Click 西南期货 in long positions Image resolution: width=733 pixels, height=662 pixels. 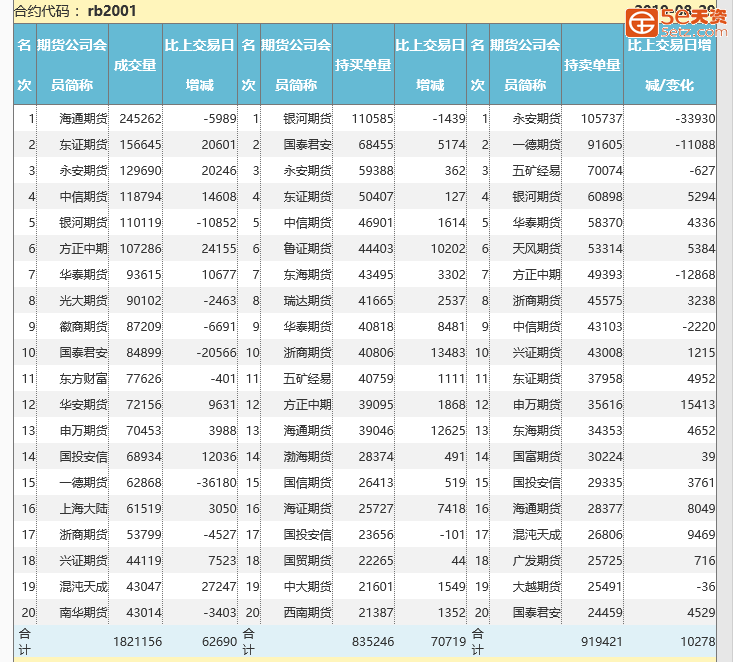coord(307,612)
